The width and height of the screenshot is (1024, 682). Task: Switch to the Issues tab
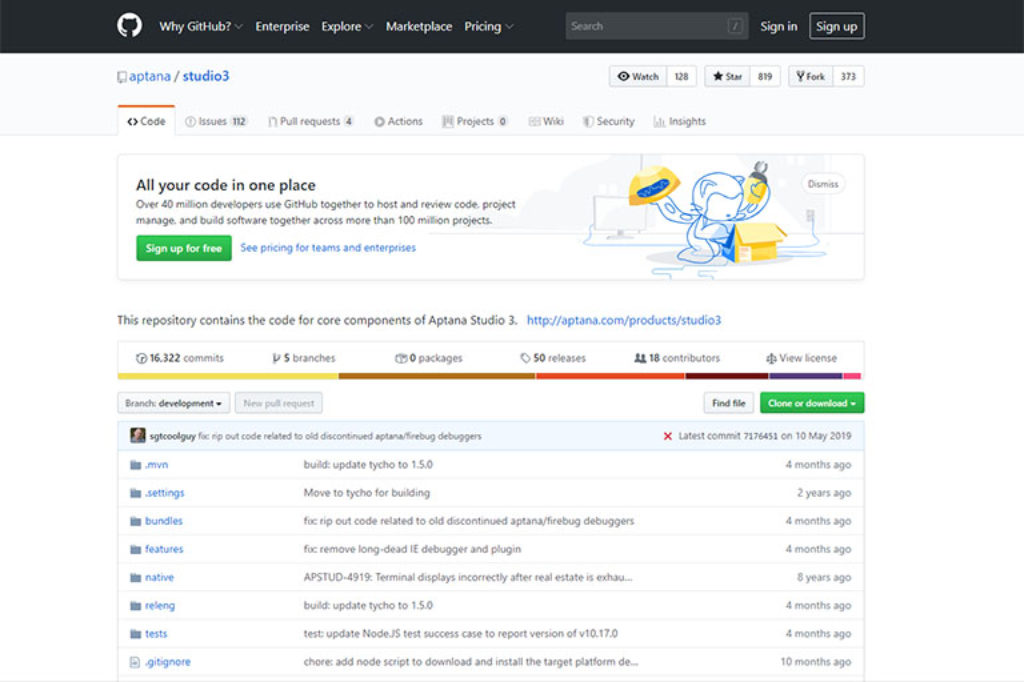[215, 122]
